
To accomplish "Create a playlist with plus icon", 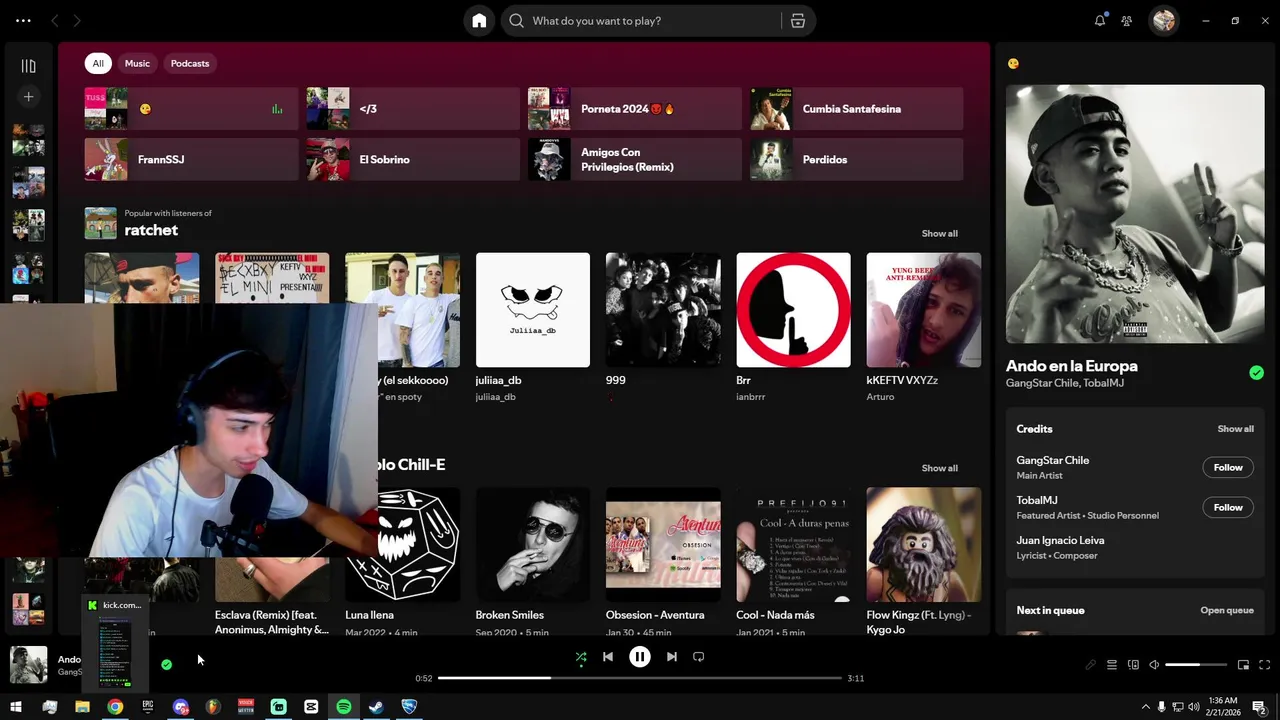I will coord(28,97).
